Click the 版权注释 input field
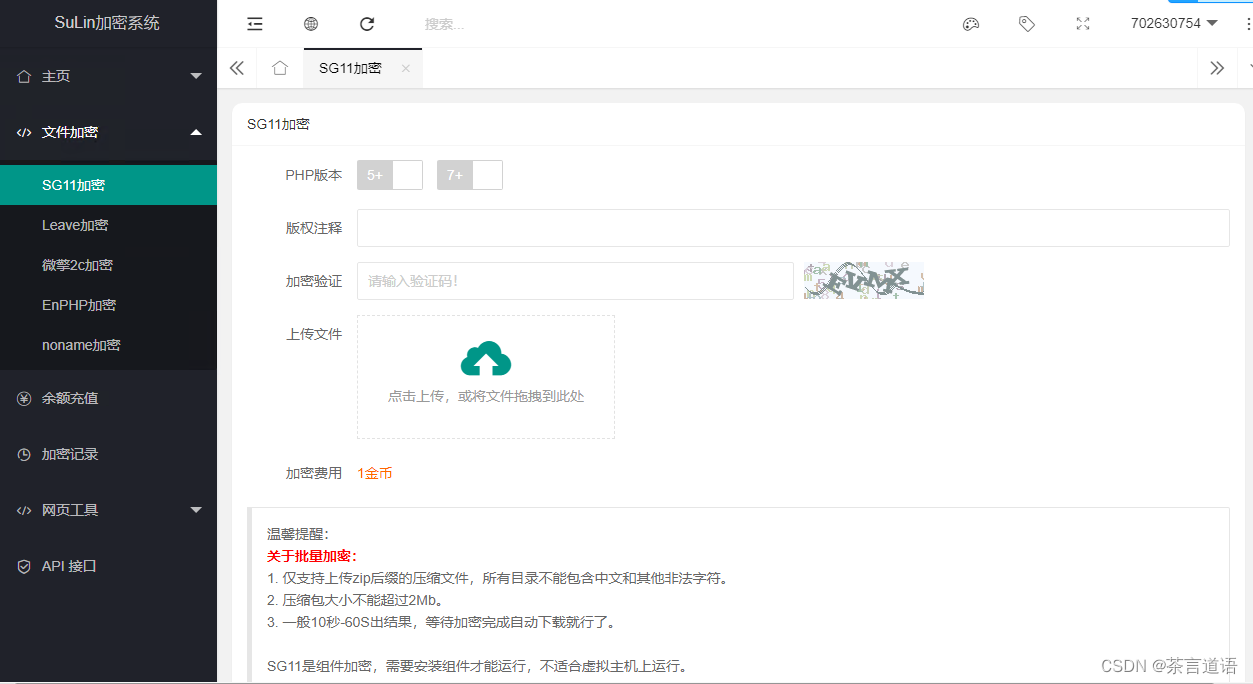Image resolution: width=1253 pixels, height=684 pixels. click(793, 228)
